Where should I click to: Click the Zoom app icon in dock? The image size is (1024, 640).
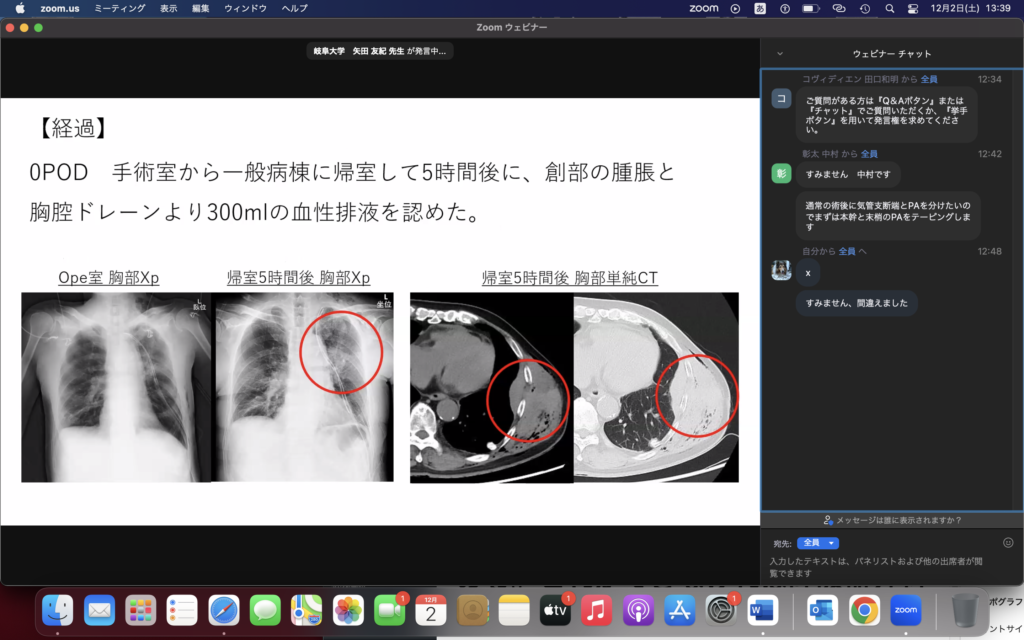(x=905, y=609)
